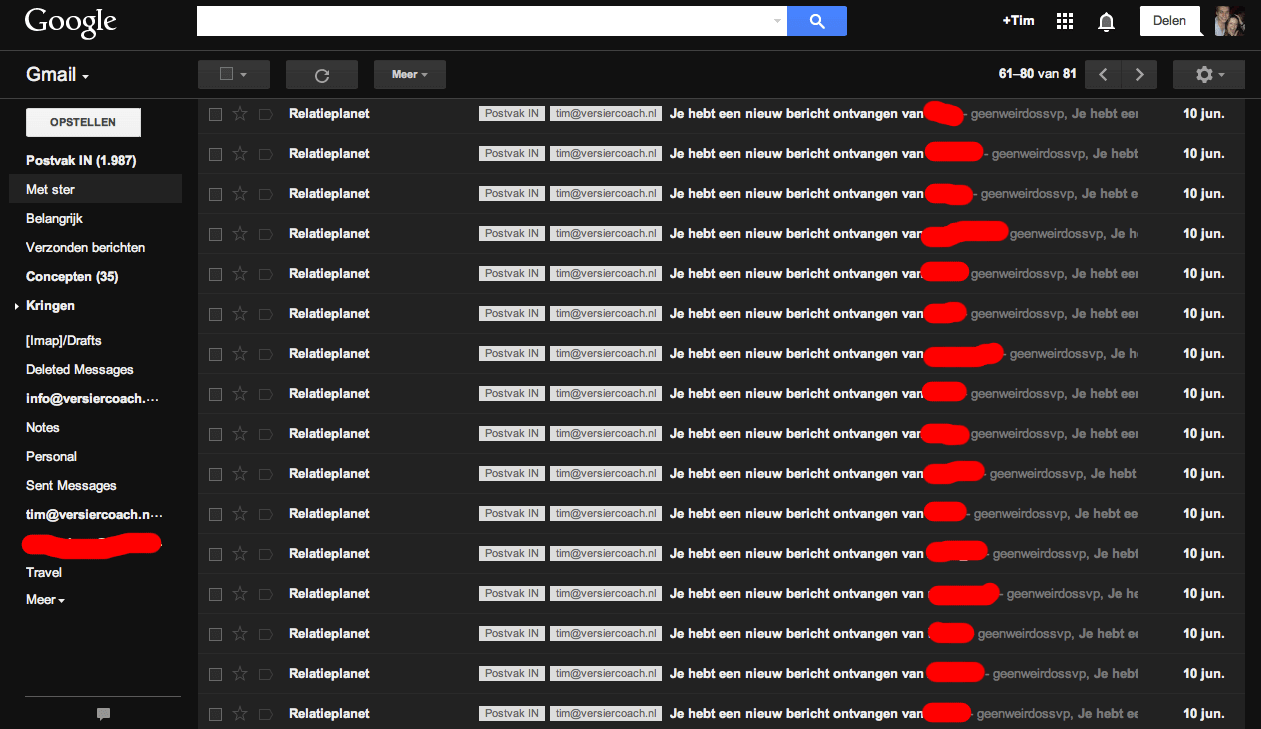Tick the select-all checkbox in toolbar

(x=226, y=74)
